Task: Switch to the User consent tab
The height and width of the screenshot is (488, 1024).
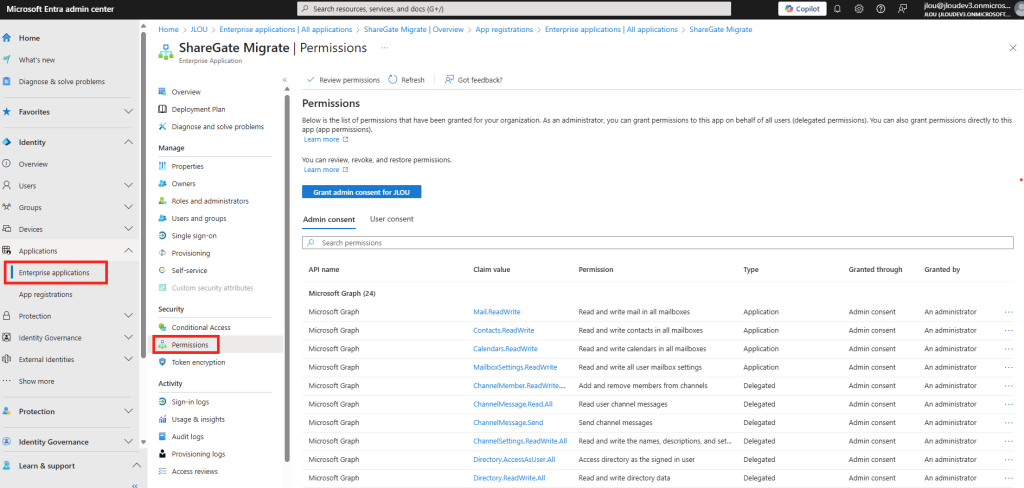Action: coord(392,220)
